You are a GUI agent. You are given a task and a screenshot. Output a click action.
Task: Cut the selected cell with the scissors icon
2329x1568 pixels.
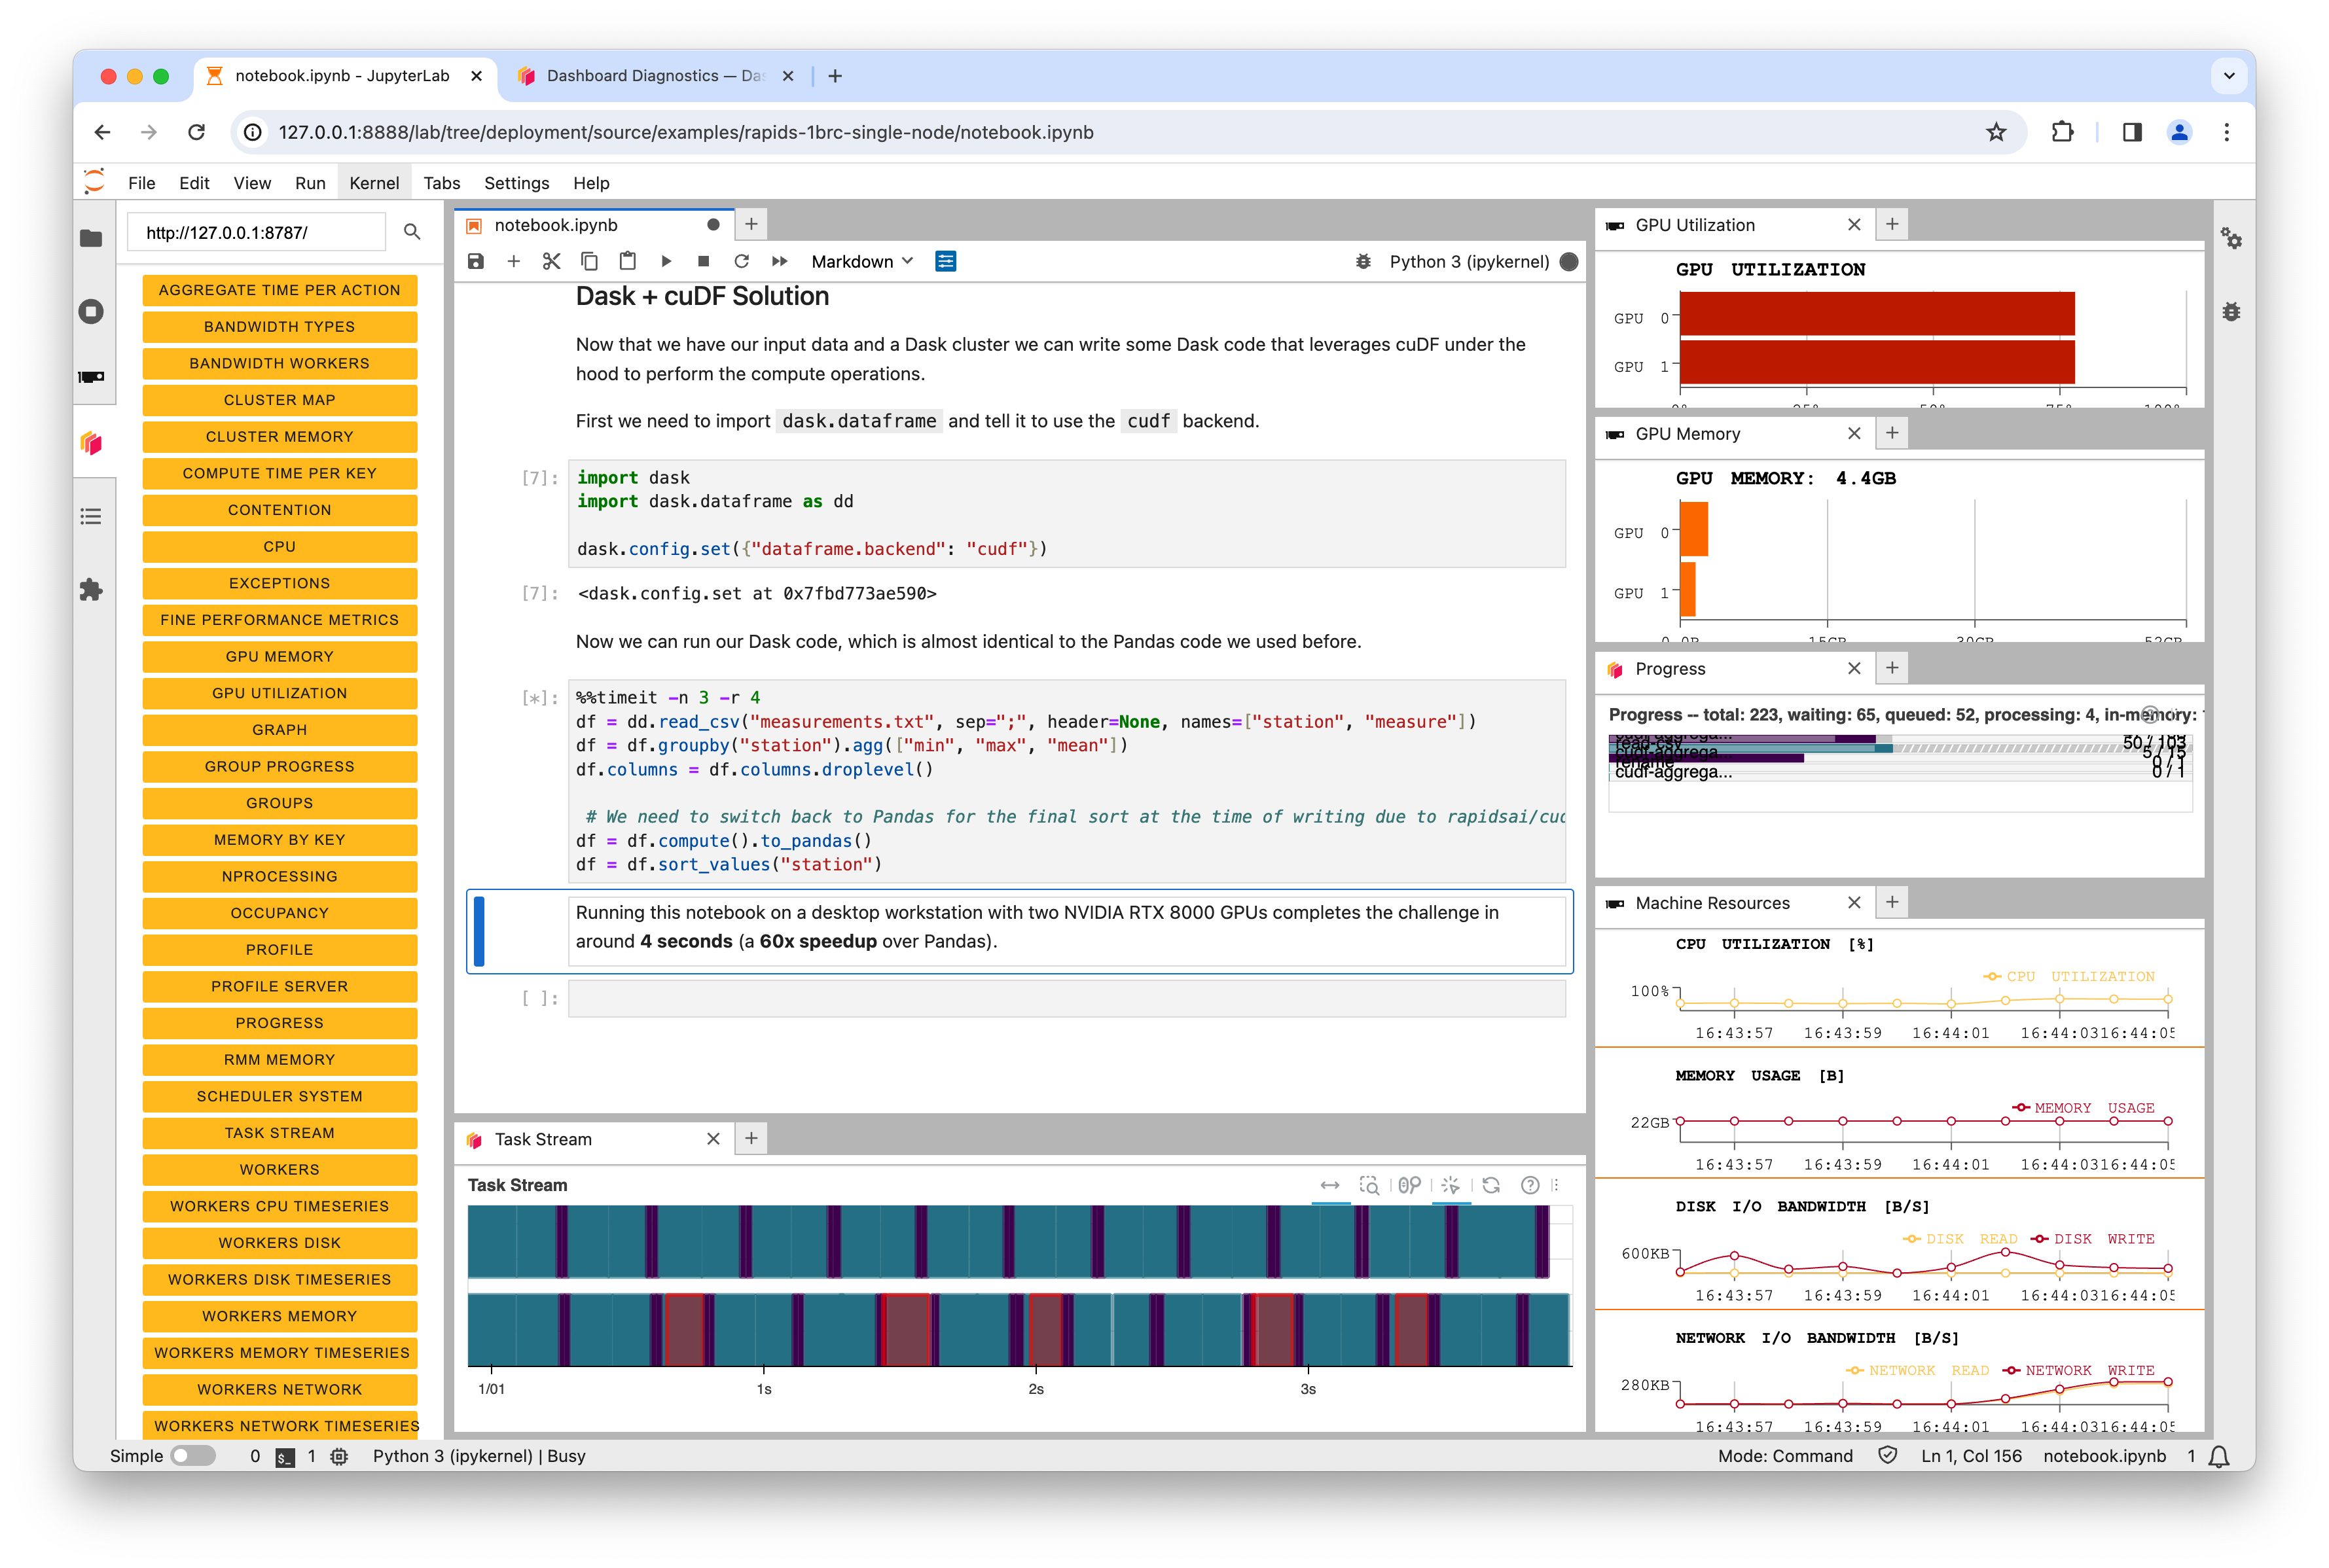[x=551, y=261]
